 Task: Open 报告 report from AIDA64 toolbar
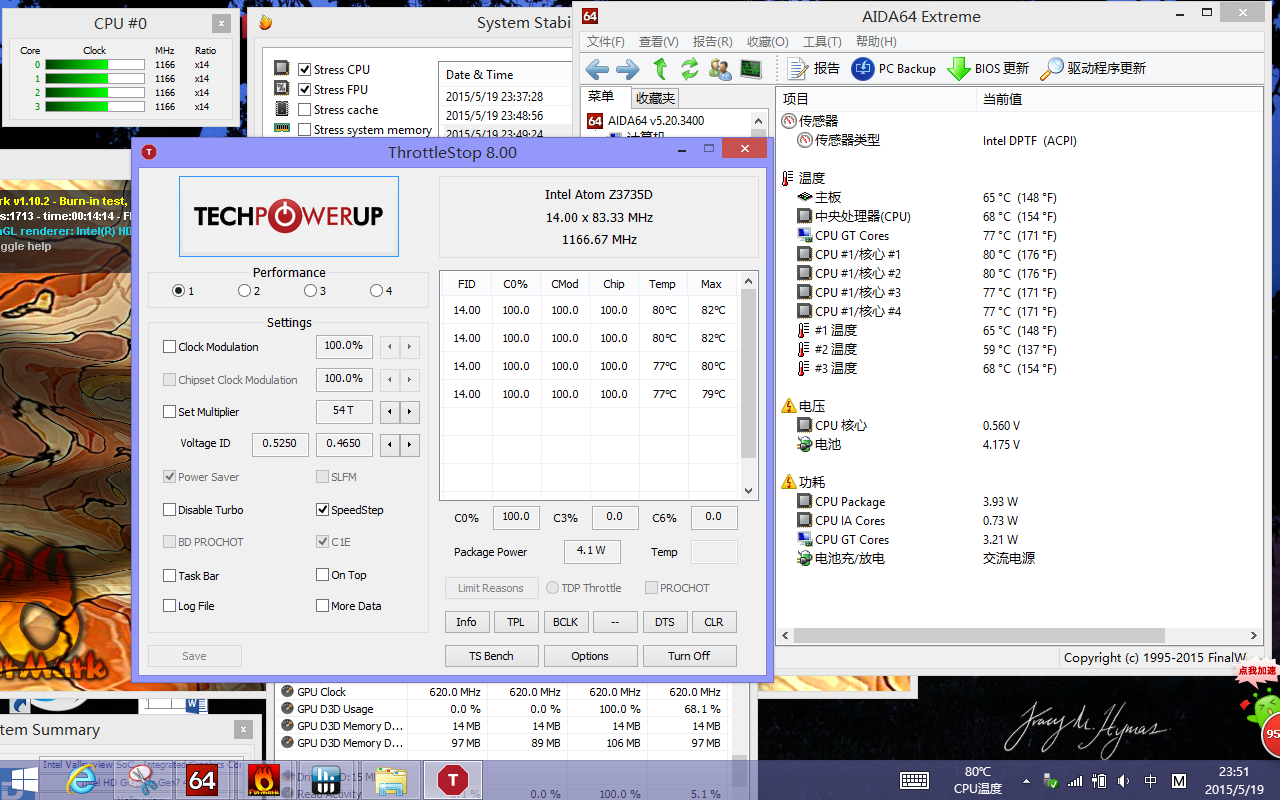click(x=814, y=69)
